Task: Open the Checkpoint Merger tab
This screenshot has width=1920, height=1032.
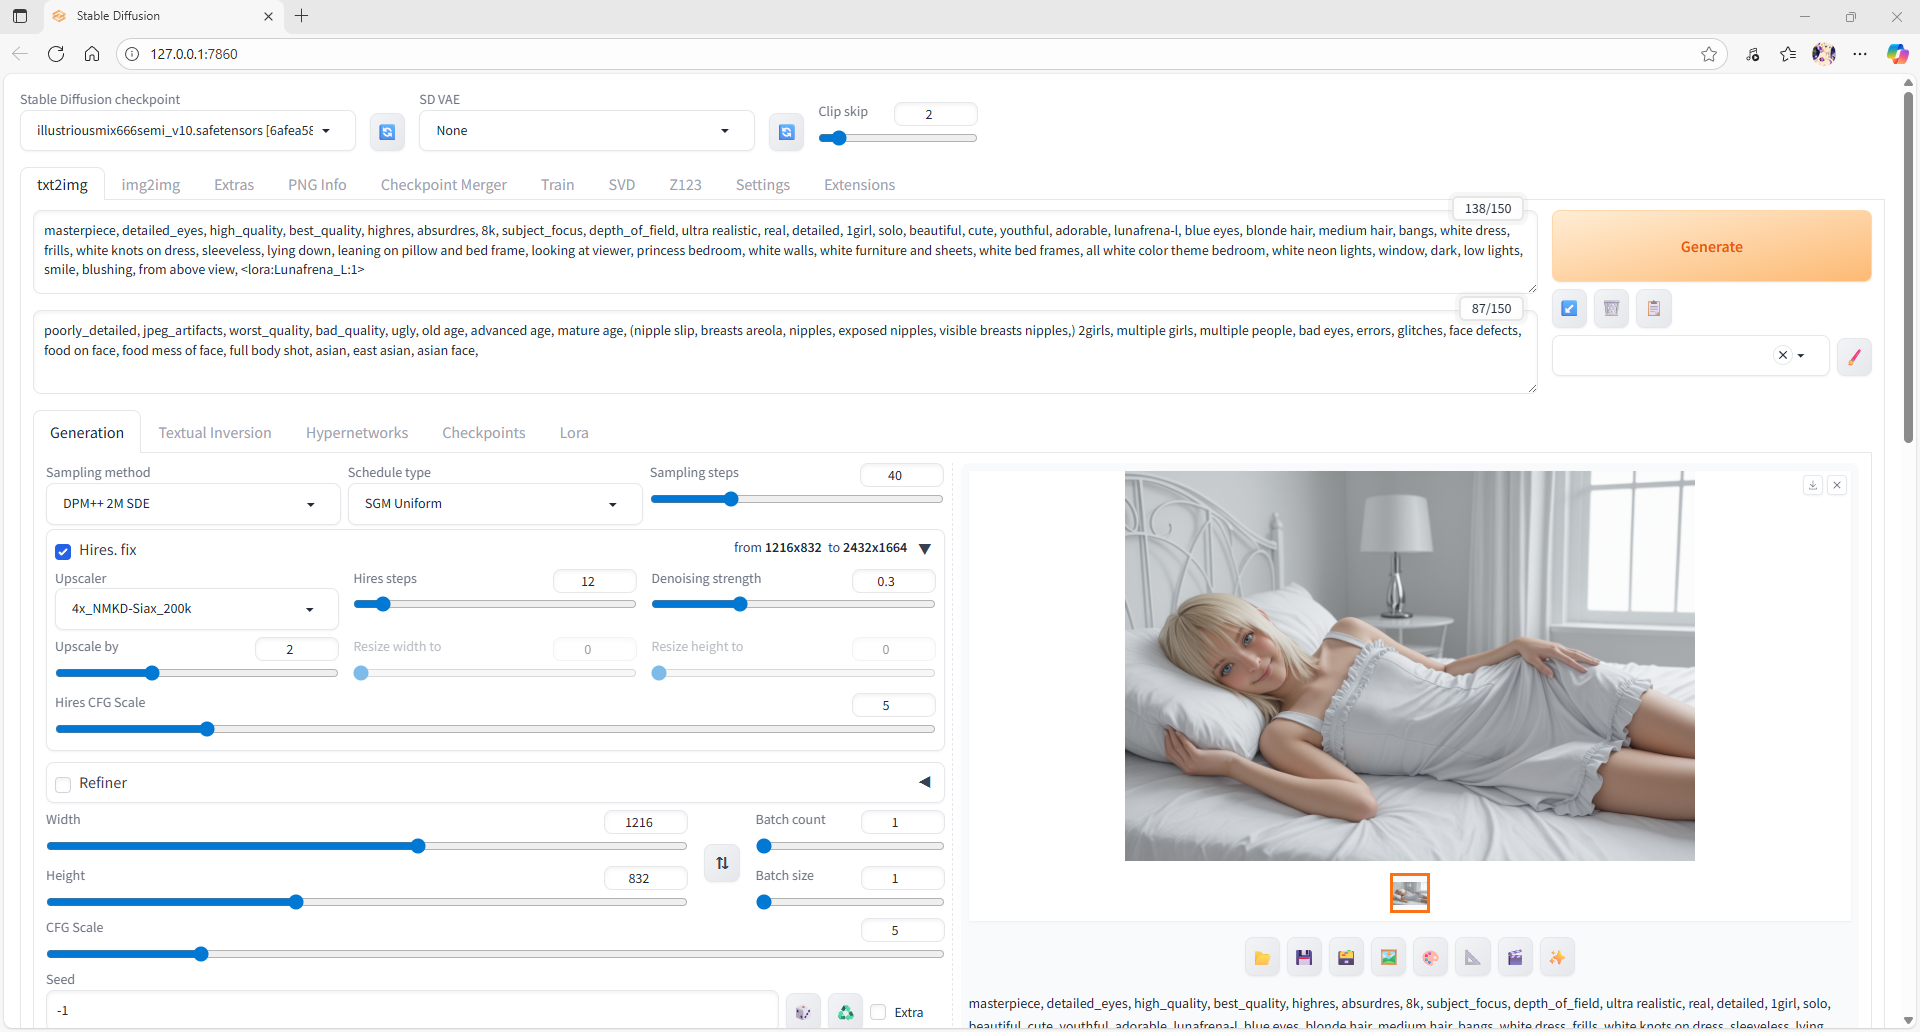Action: coord(444,185)
